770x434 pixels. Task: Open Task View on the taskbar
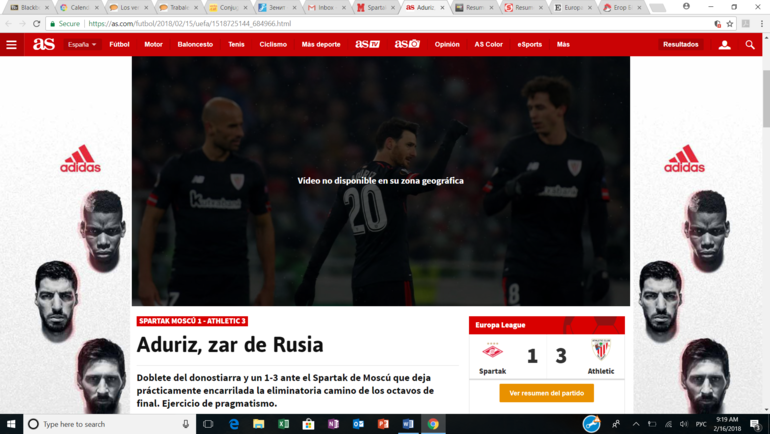pyautogui.click(x=208, y=424)
